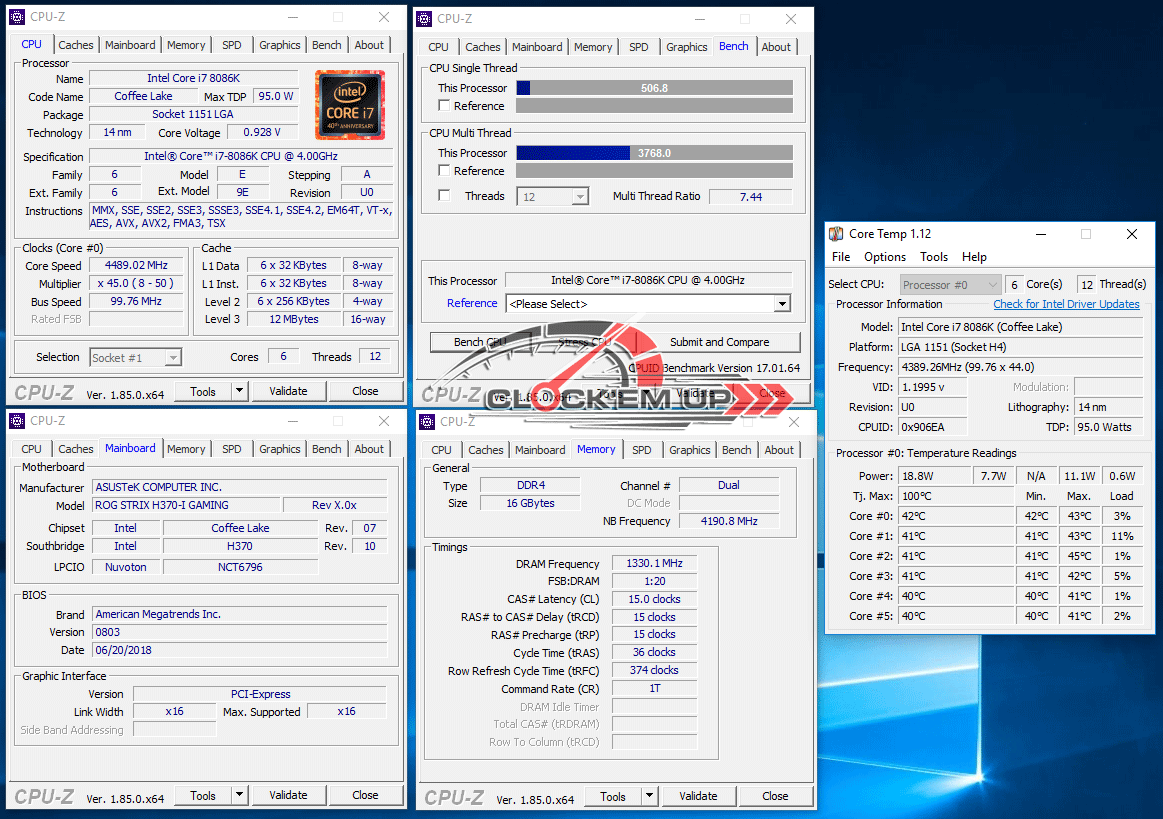This screenshot has height=819, width=1163.
Task: Click CPU-Z icon in the top-left CPU window
Action: (x=17, y=17)
